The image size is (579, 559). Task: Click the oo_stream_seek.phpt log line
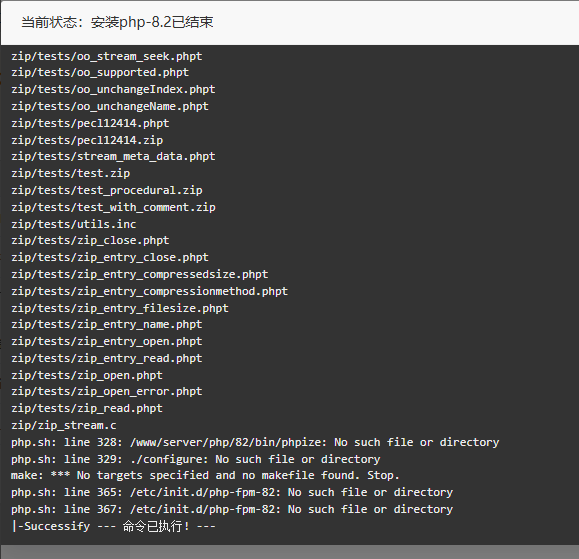pyautogui.click(x=107, y=56)
